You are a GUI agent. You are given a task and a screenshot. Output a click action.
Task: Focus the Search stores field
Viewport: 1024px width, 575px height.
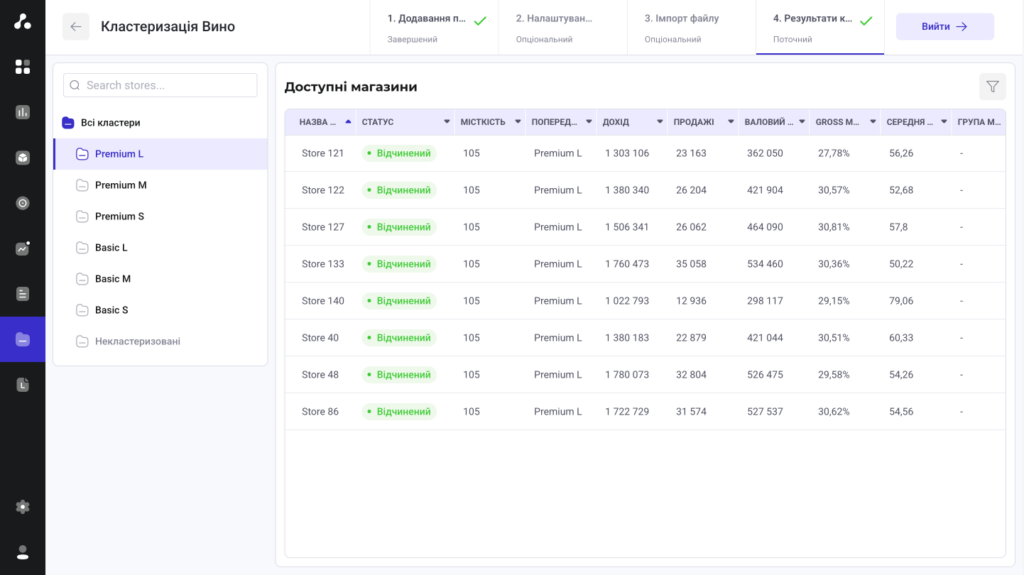pyautogui.click(x=160, y=85)
